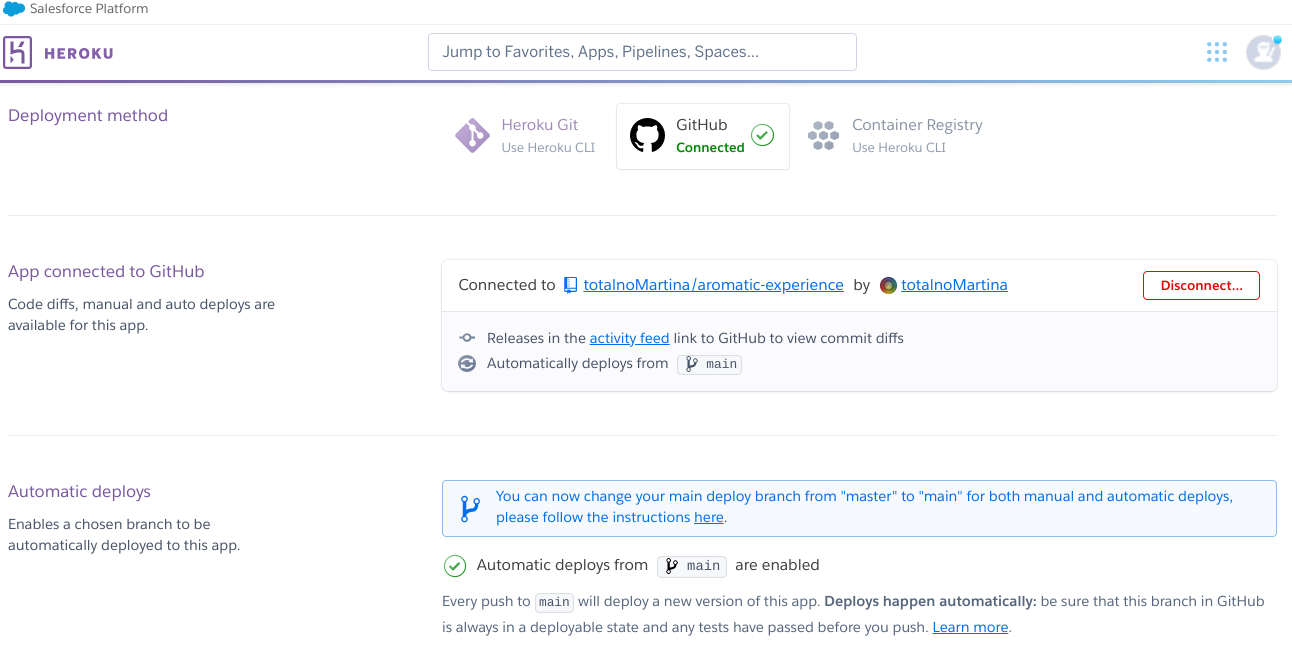Click the main branch badge under Connected
The width and height of the screenshot is (1292, 650).
710,364
